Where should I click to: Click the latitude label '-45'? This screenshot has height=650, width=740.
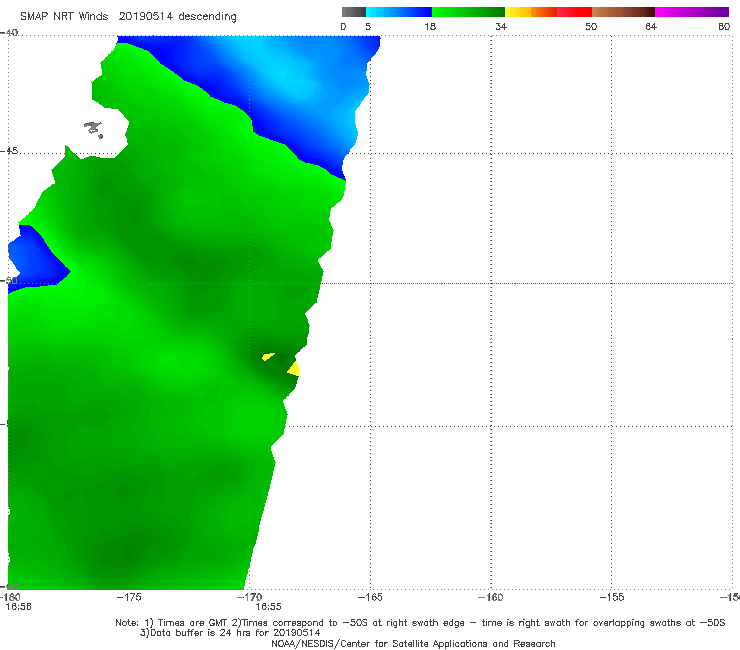point(9,151)
